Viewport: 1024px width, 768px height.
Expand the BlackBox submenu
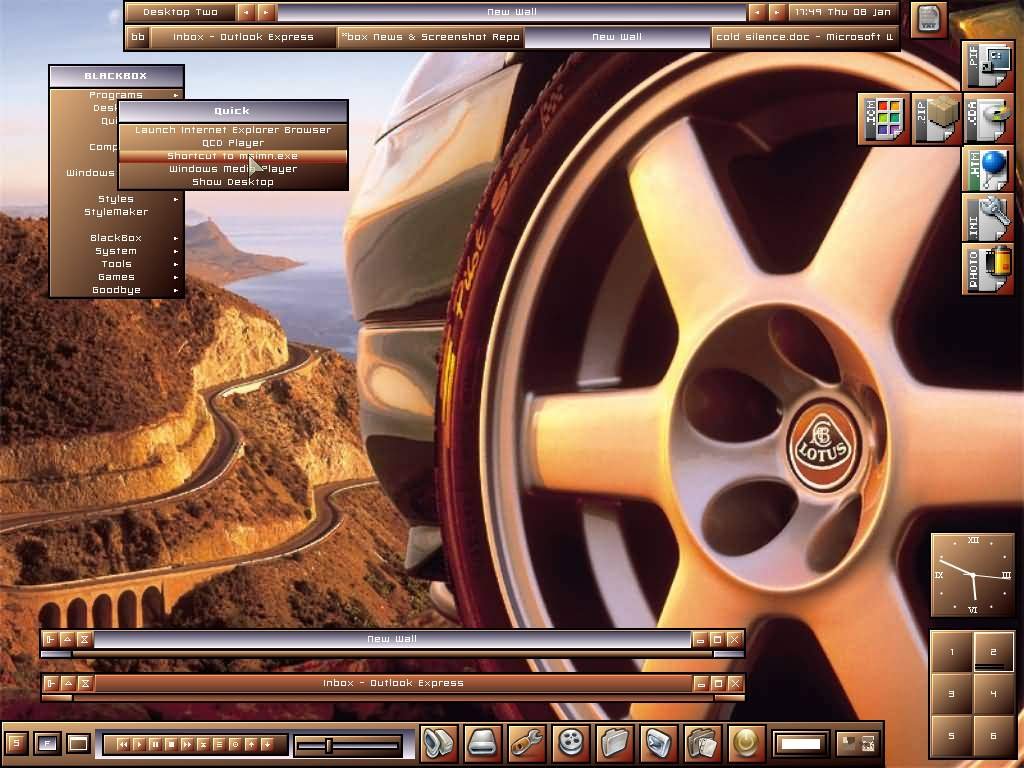[116, 238]
